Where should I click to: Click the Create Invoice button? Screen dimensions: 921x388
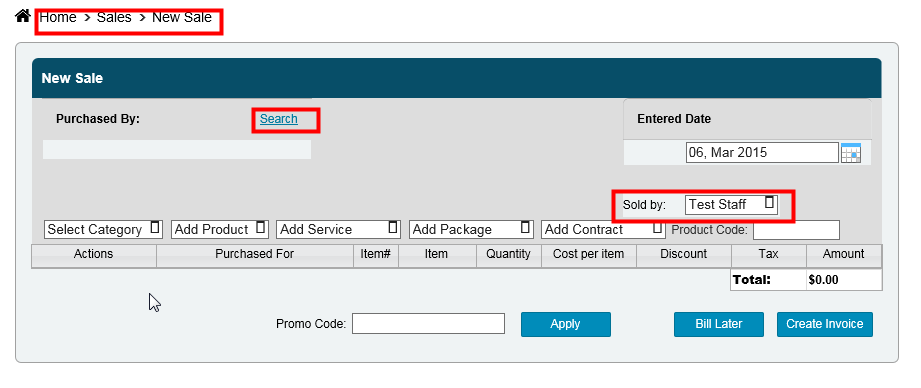tap(825, 324)
